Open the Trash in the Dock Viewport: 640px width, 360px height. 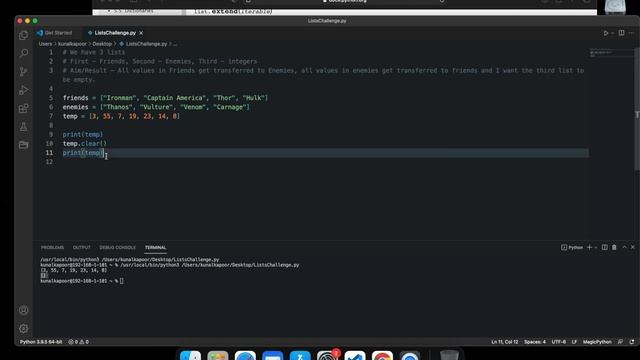449,355
